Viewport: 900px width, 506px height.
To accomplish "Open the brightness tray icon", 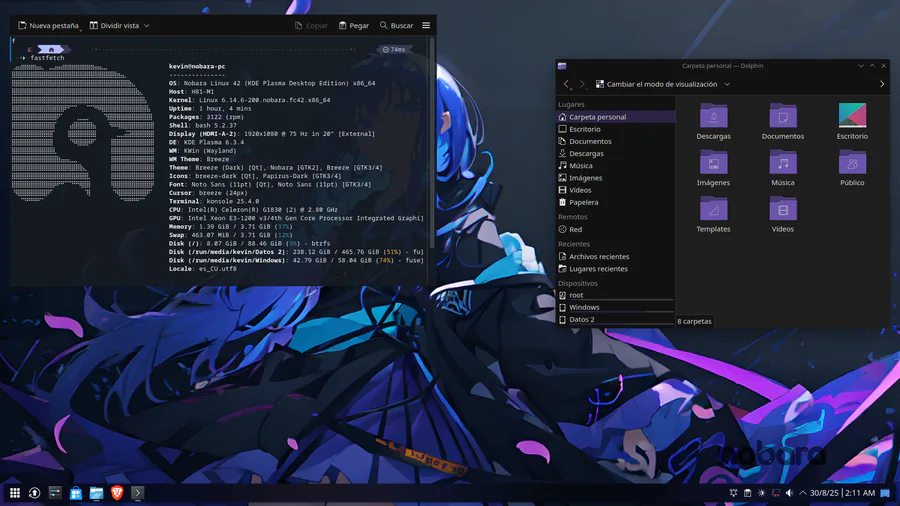I will [762, 493].
